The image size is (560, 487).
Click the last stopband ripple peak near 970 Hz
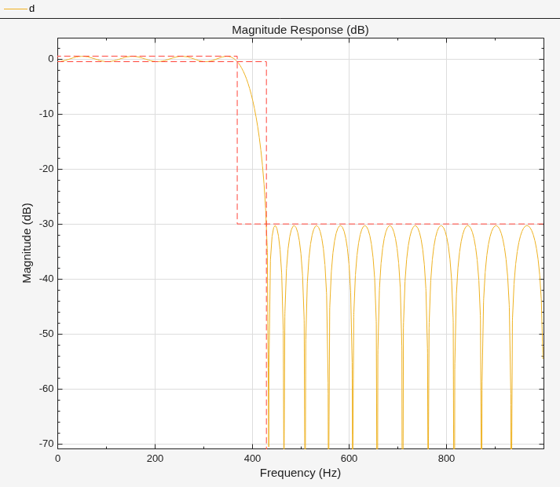[x=527, y=226]
